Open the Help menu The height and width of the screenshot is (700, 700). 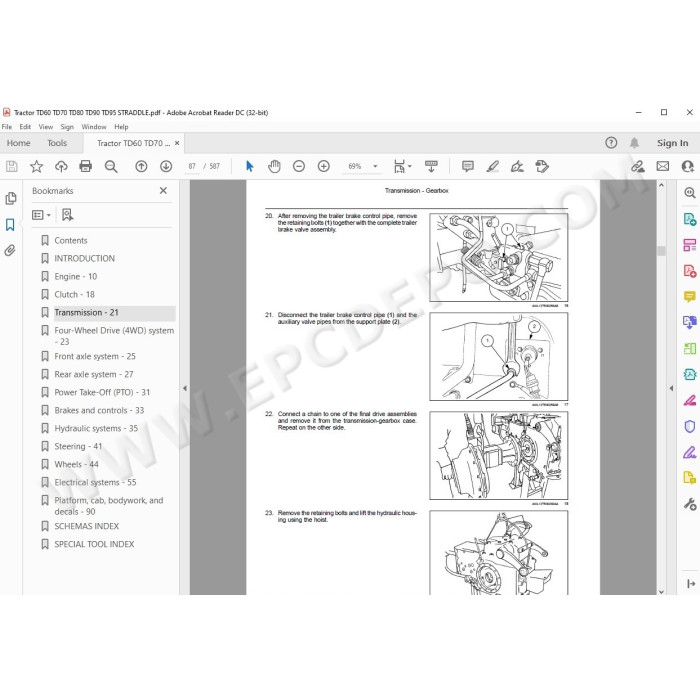point(121,127)
